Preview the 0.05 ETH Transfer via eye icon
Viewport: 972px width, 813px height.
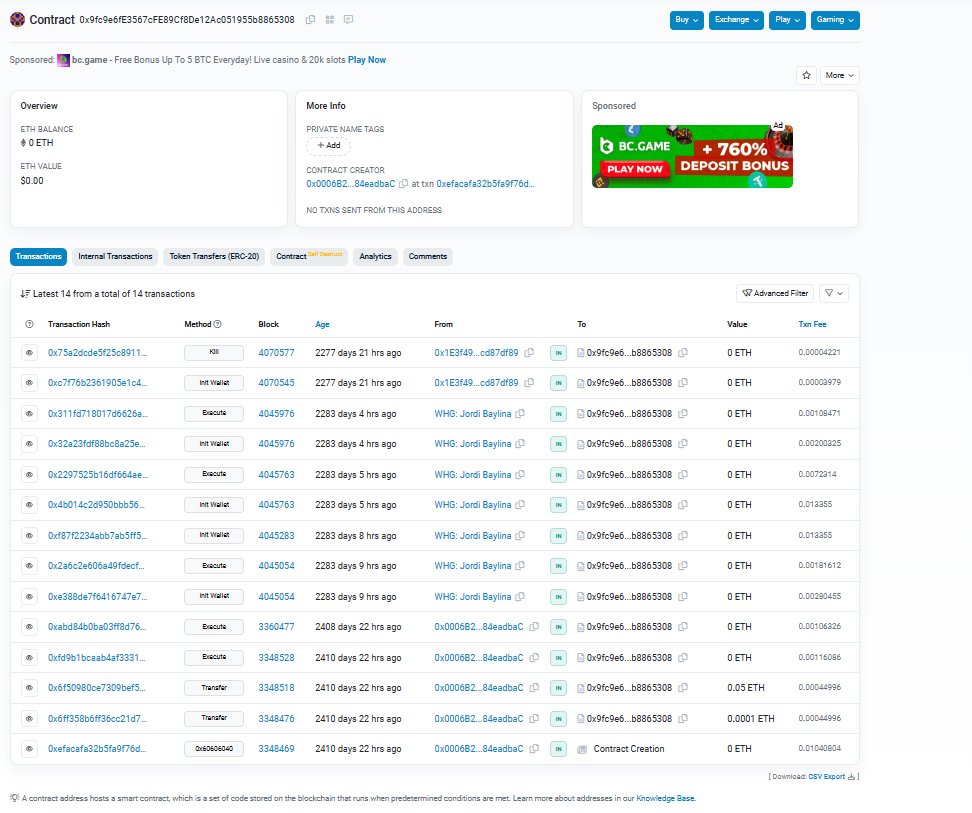click(28, 688)
